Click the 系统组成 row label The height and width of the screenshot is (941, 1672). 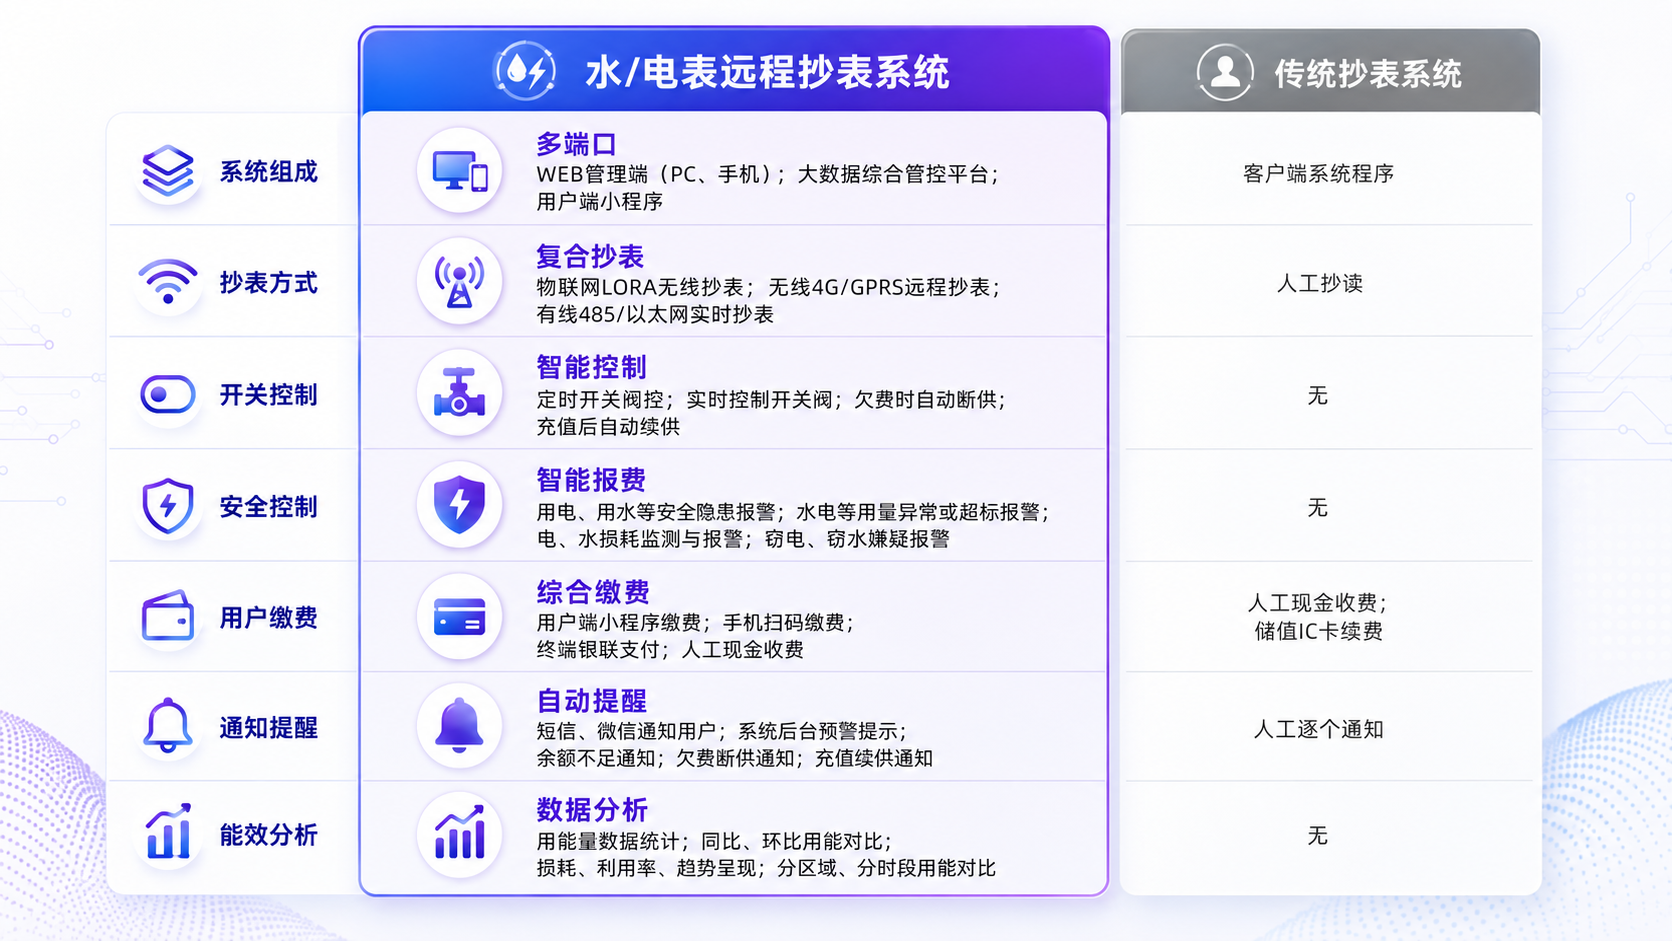click(269, 172)
